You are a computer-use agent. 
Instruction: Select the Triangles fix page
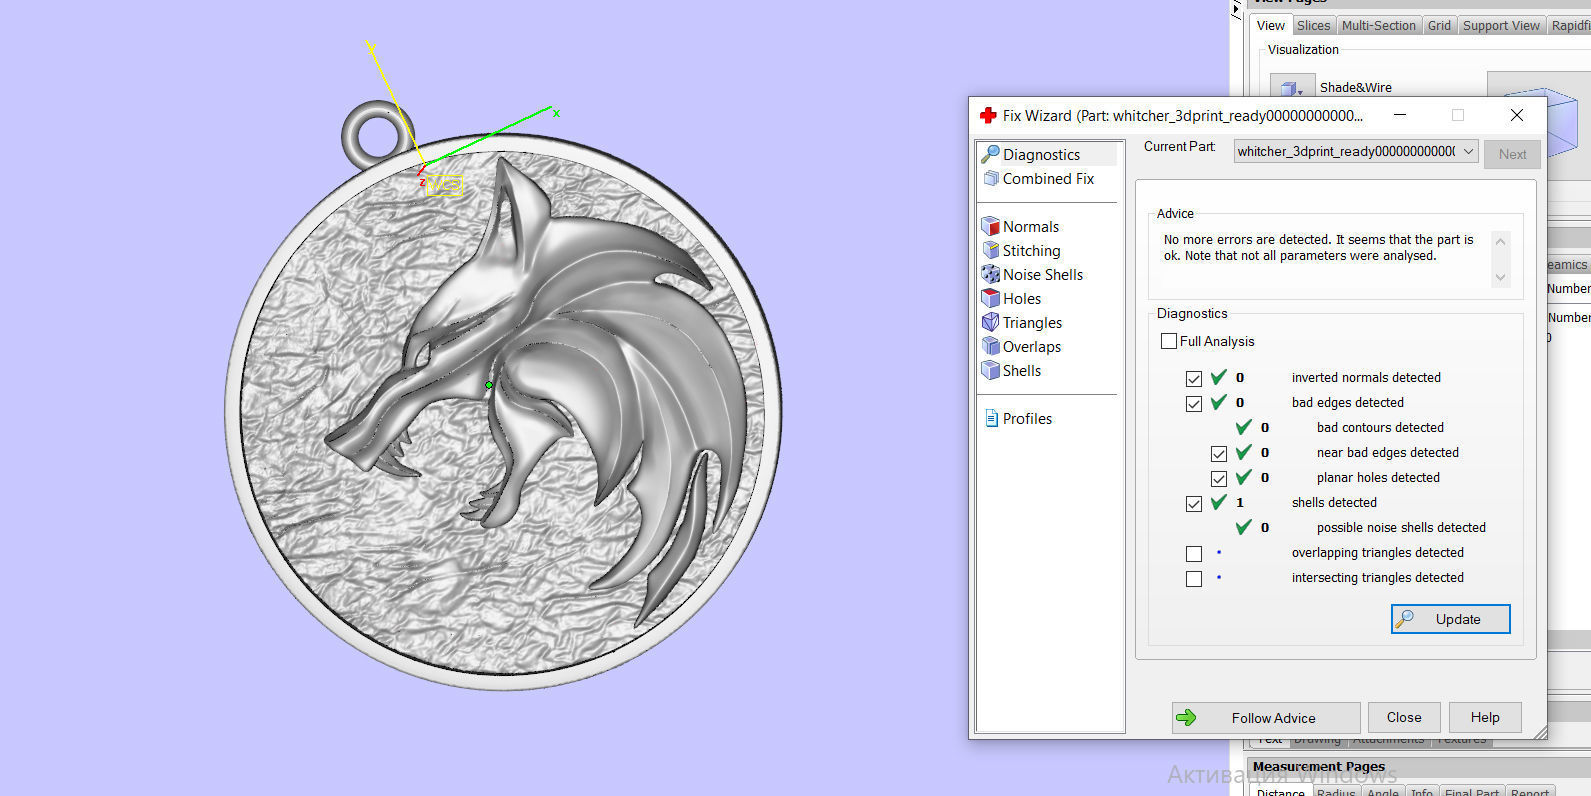[x=1032, y=322]
